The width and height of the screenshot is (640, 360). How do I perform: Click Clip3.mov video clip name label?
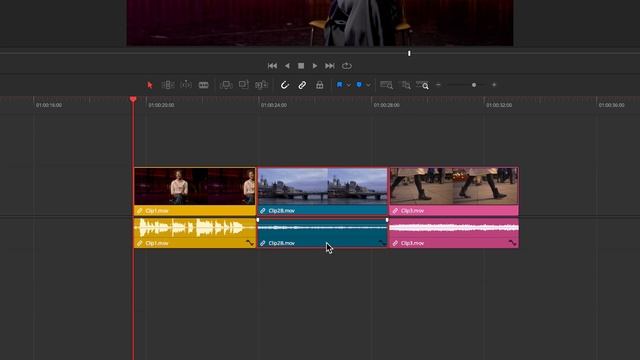[x=412, y=211]
